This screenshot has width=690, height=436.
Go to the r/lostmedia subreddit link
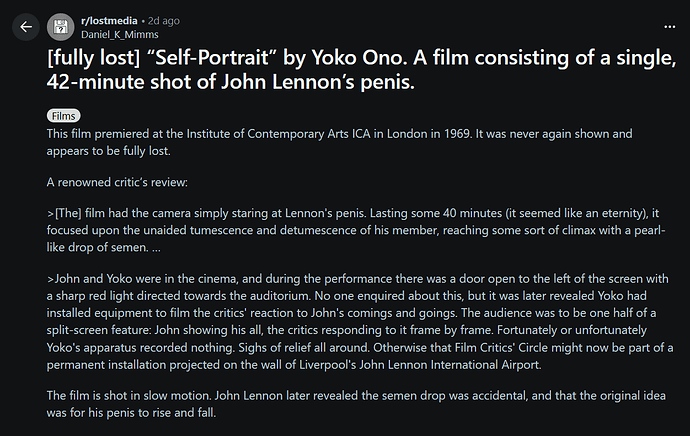click(108, 19)
